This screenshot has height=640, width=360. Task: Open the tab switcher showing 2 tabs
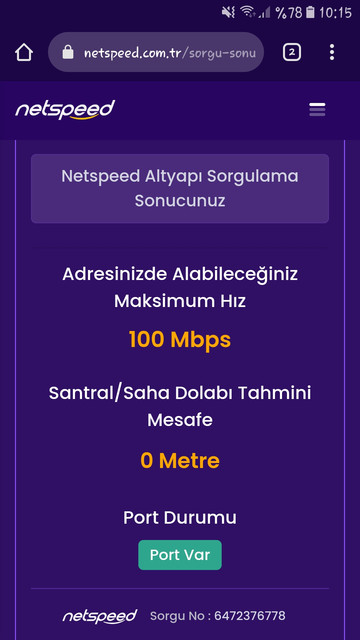tap(292, 52)
